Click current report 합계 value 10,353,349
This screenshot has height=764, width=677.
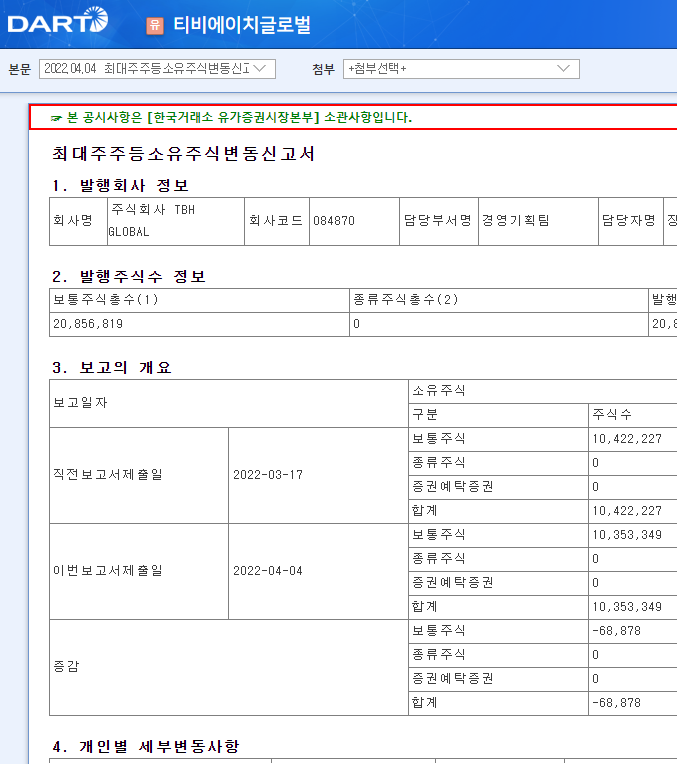tap(627, 607)
